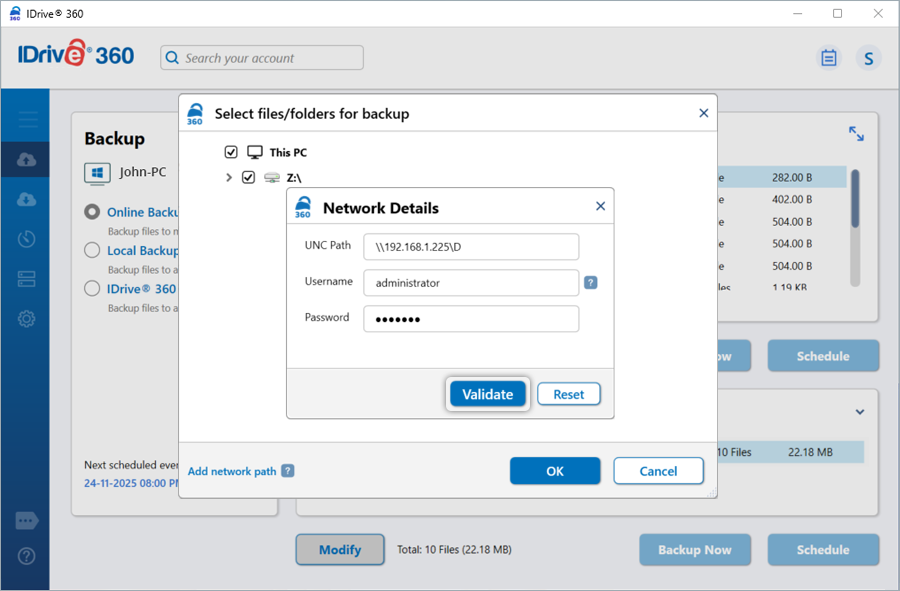The height and width of the screenshot is (591, 900).
Task: Click the Username help icon
Action: [590, 283]
